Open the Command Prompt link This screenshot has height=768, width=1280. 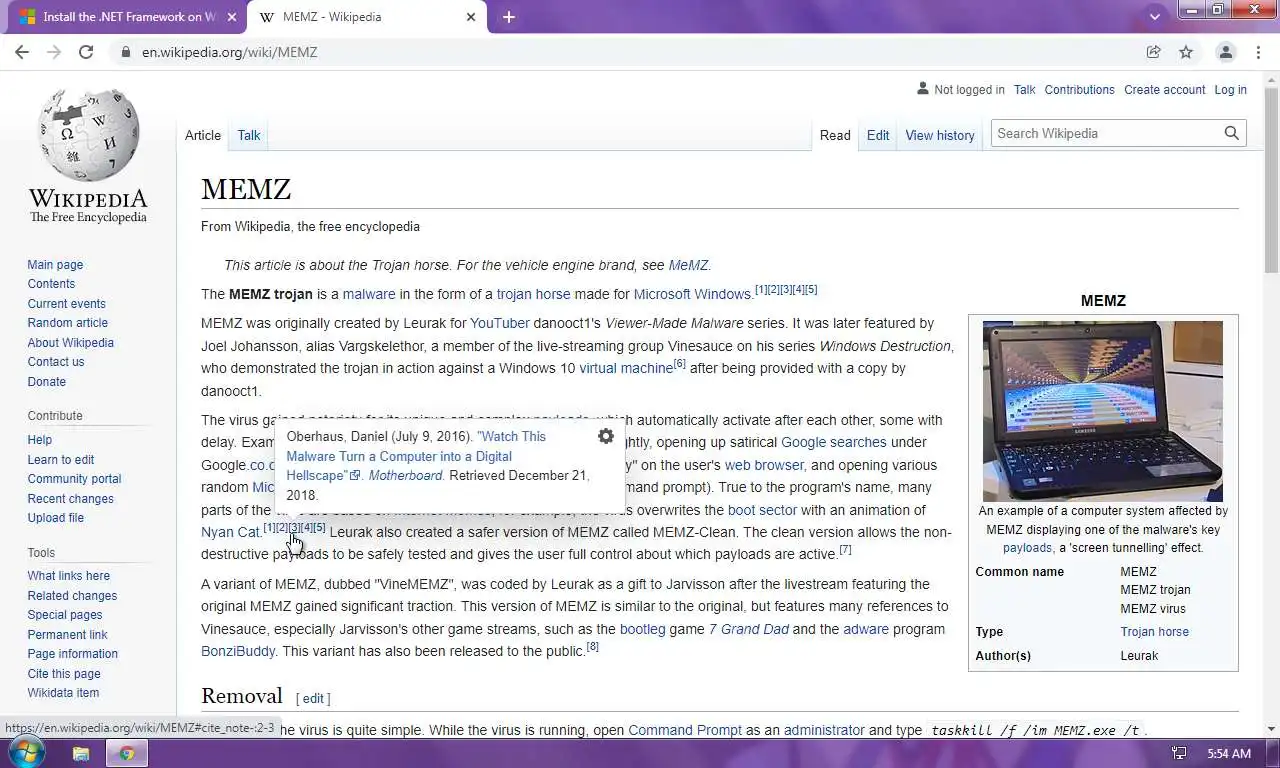tap(685, 730)
